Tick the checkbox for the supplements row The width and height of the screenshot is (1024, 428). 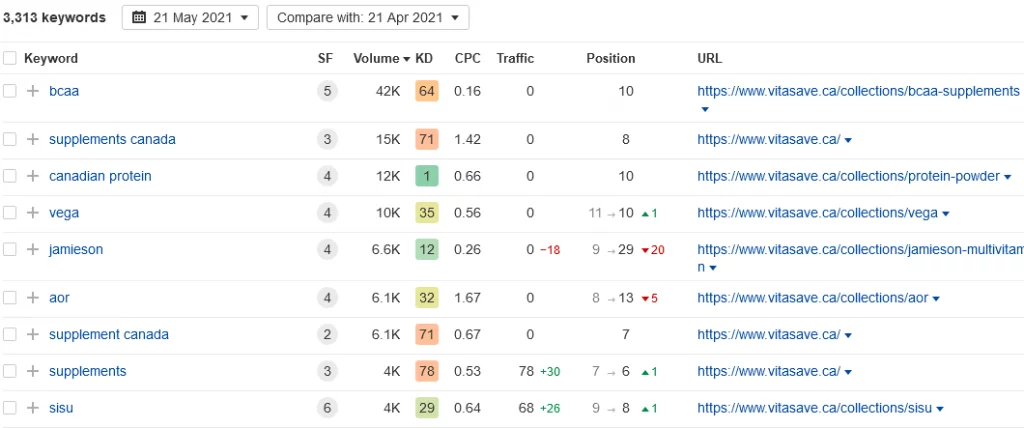pos(10,371)
